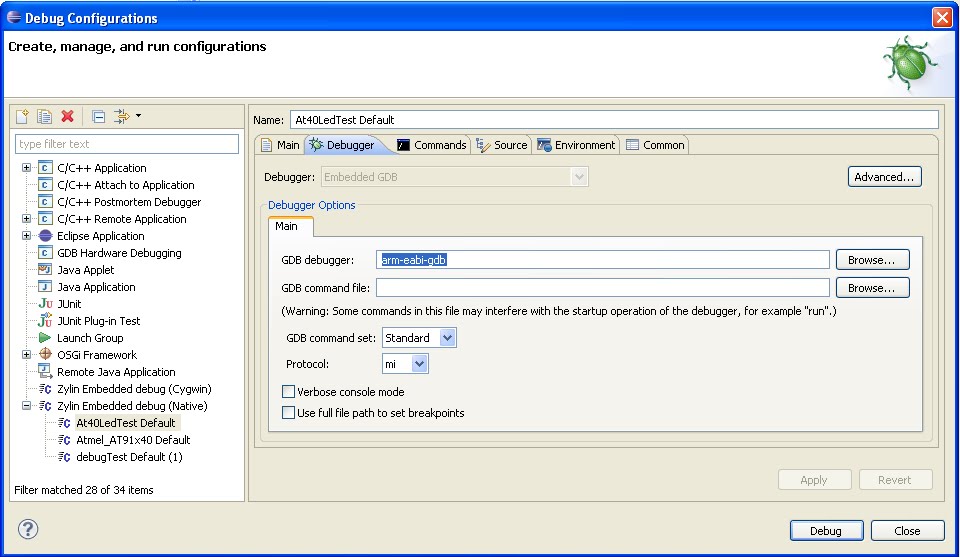Click the C/C++ Postmortem Debugger icon
Viewport: 960px width, 557px height.
[45, 202]
